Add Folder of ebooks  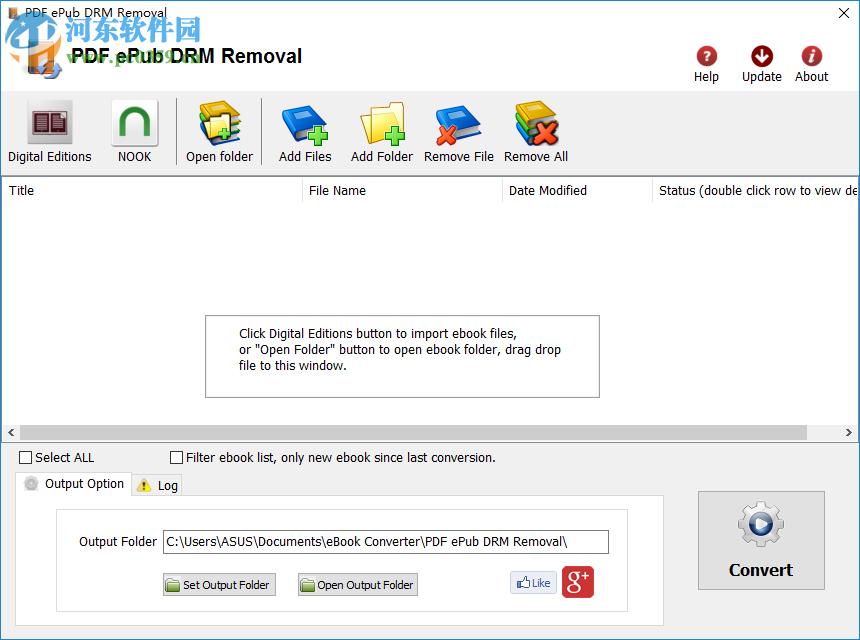[381, 131]
